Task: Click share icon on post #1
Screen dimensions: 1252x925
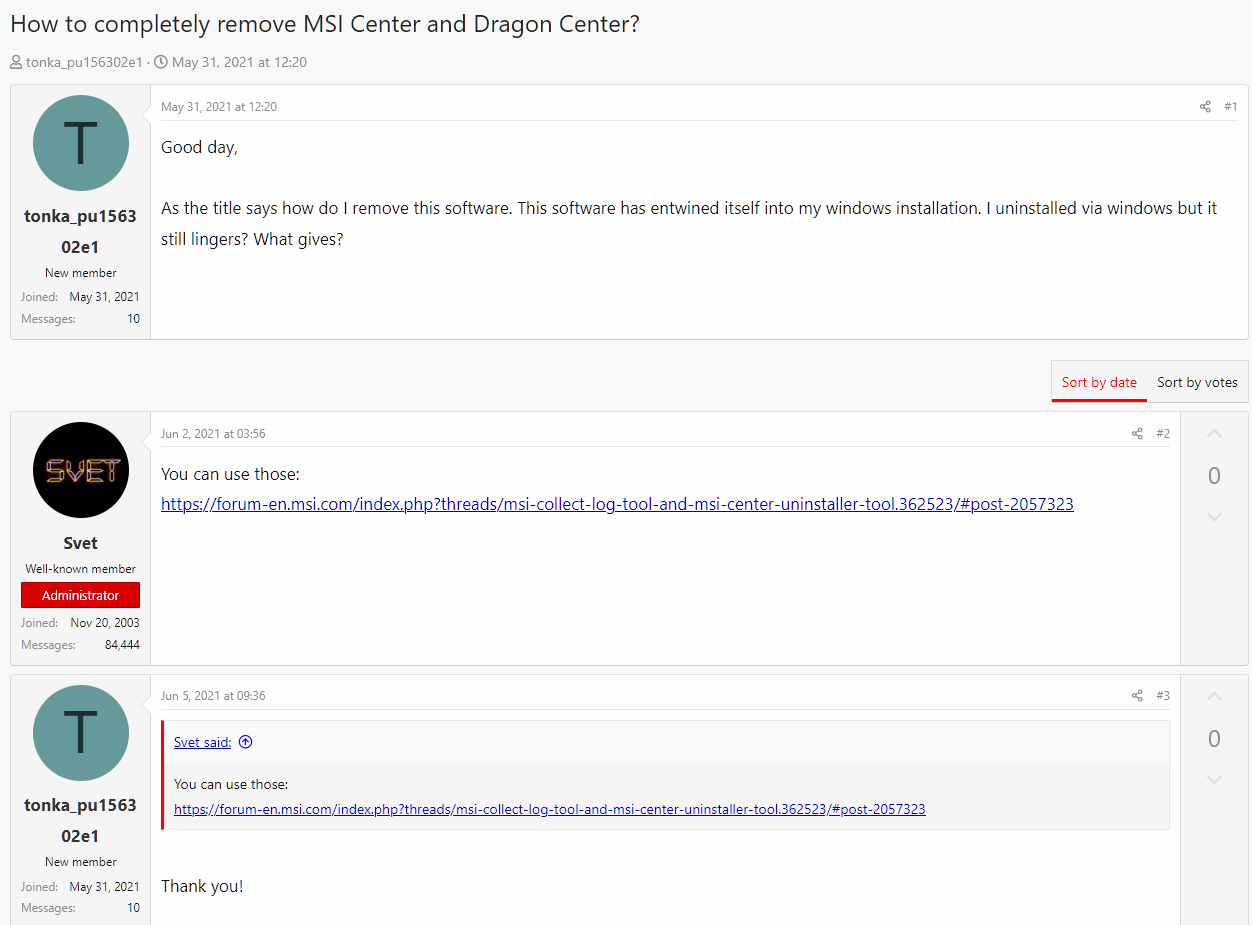Action: coord(1205,107)
